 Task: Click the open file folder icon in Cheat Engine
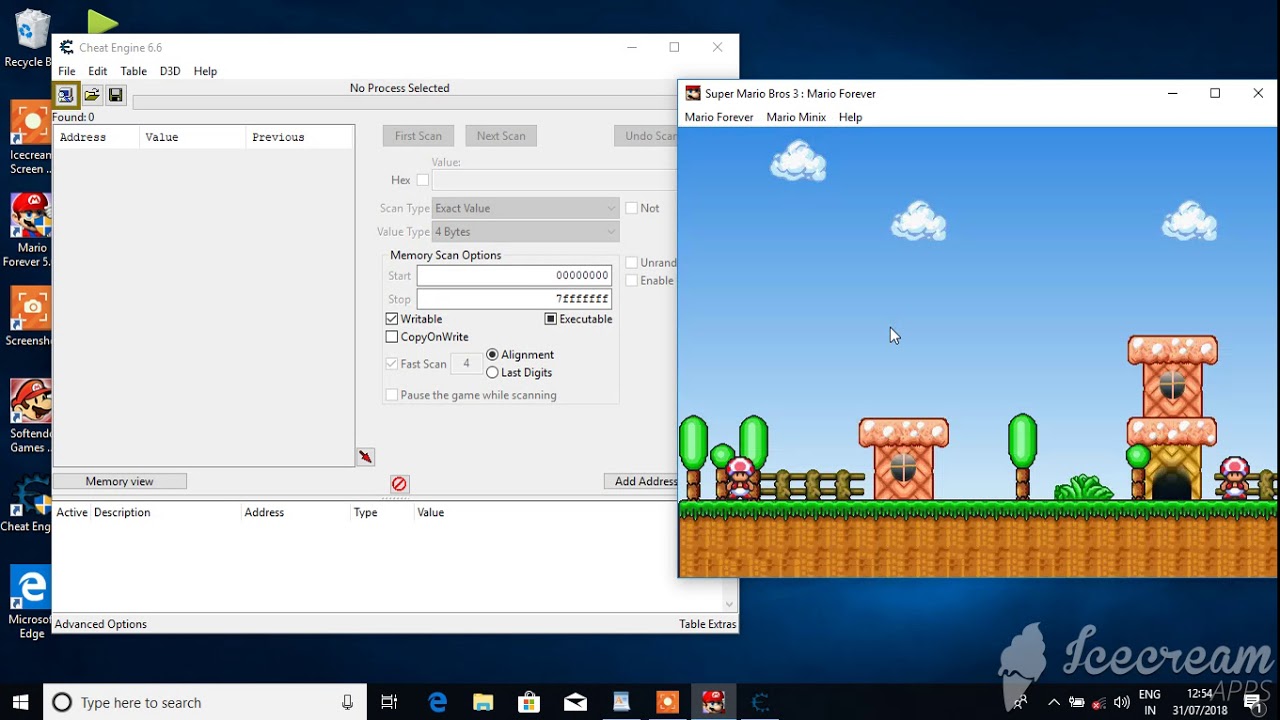tap(92, 95)
